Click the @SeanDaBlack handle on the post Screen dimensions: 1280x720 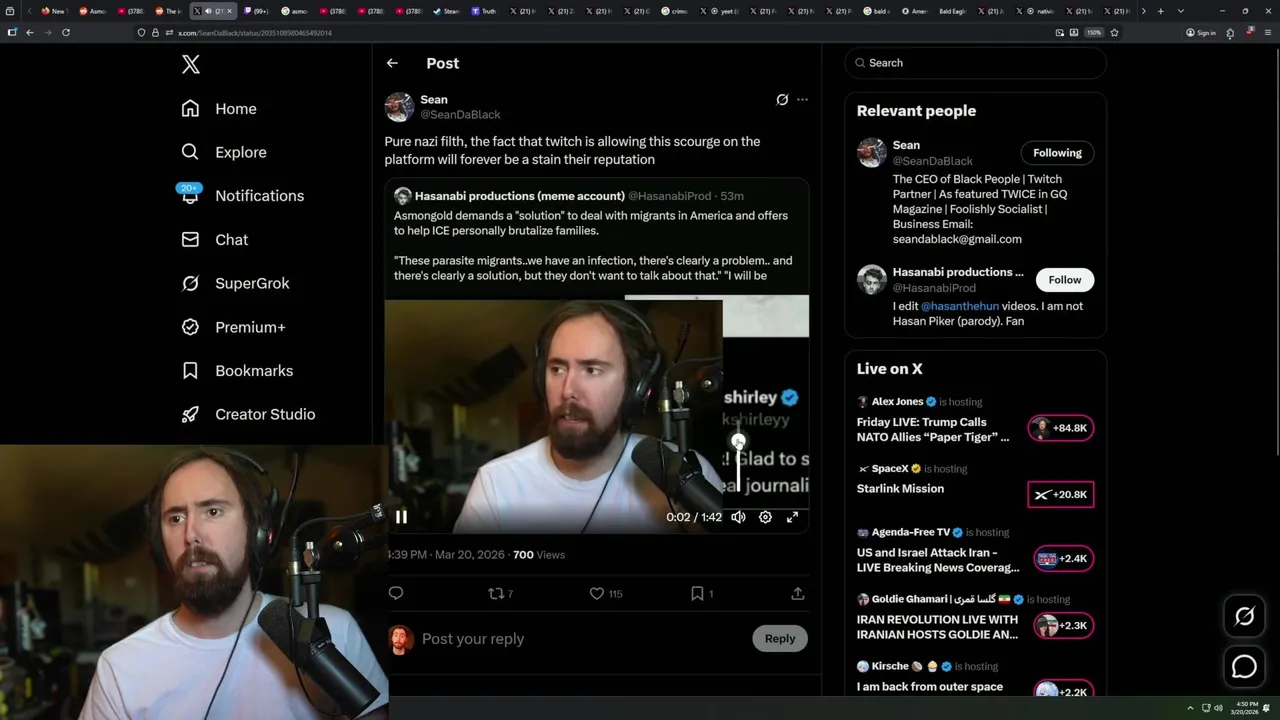[x=460, y=115]
